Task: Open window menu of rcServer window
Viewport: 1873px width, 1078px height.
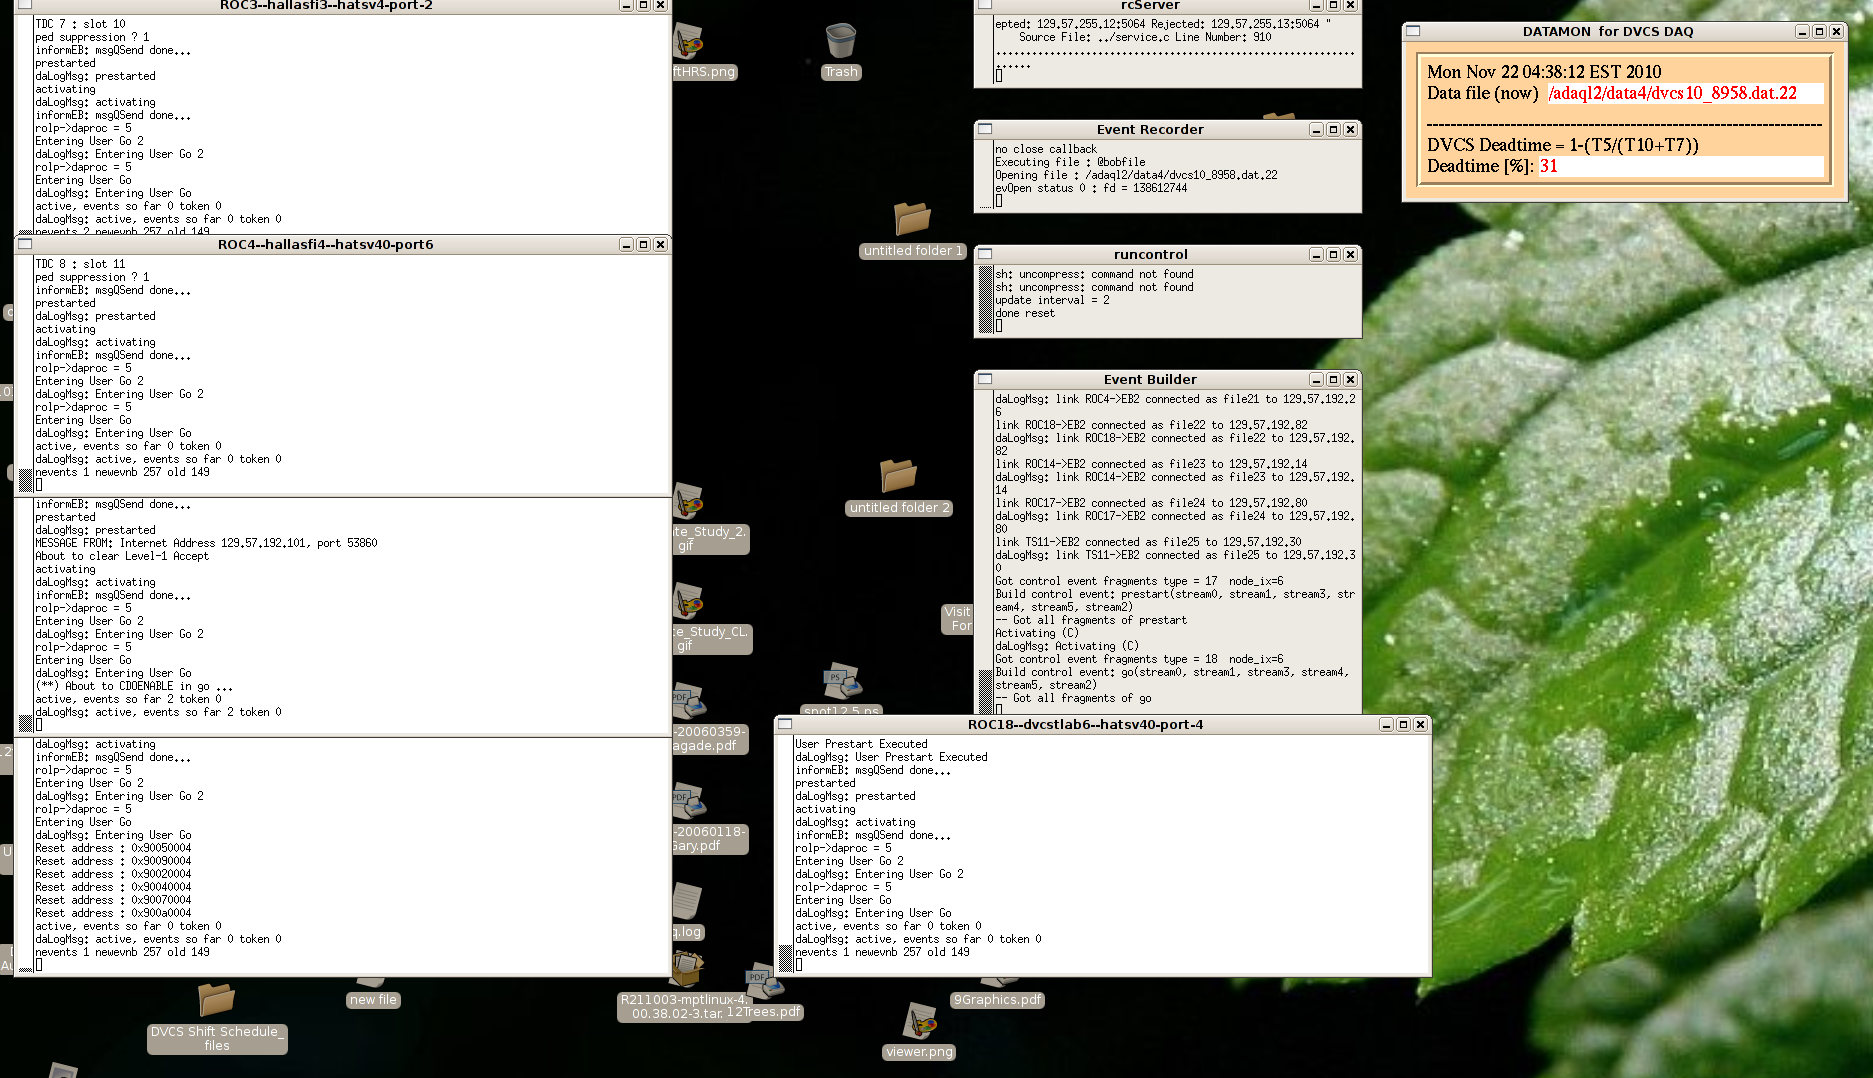Action: click(985, 5)
